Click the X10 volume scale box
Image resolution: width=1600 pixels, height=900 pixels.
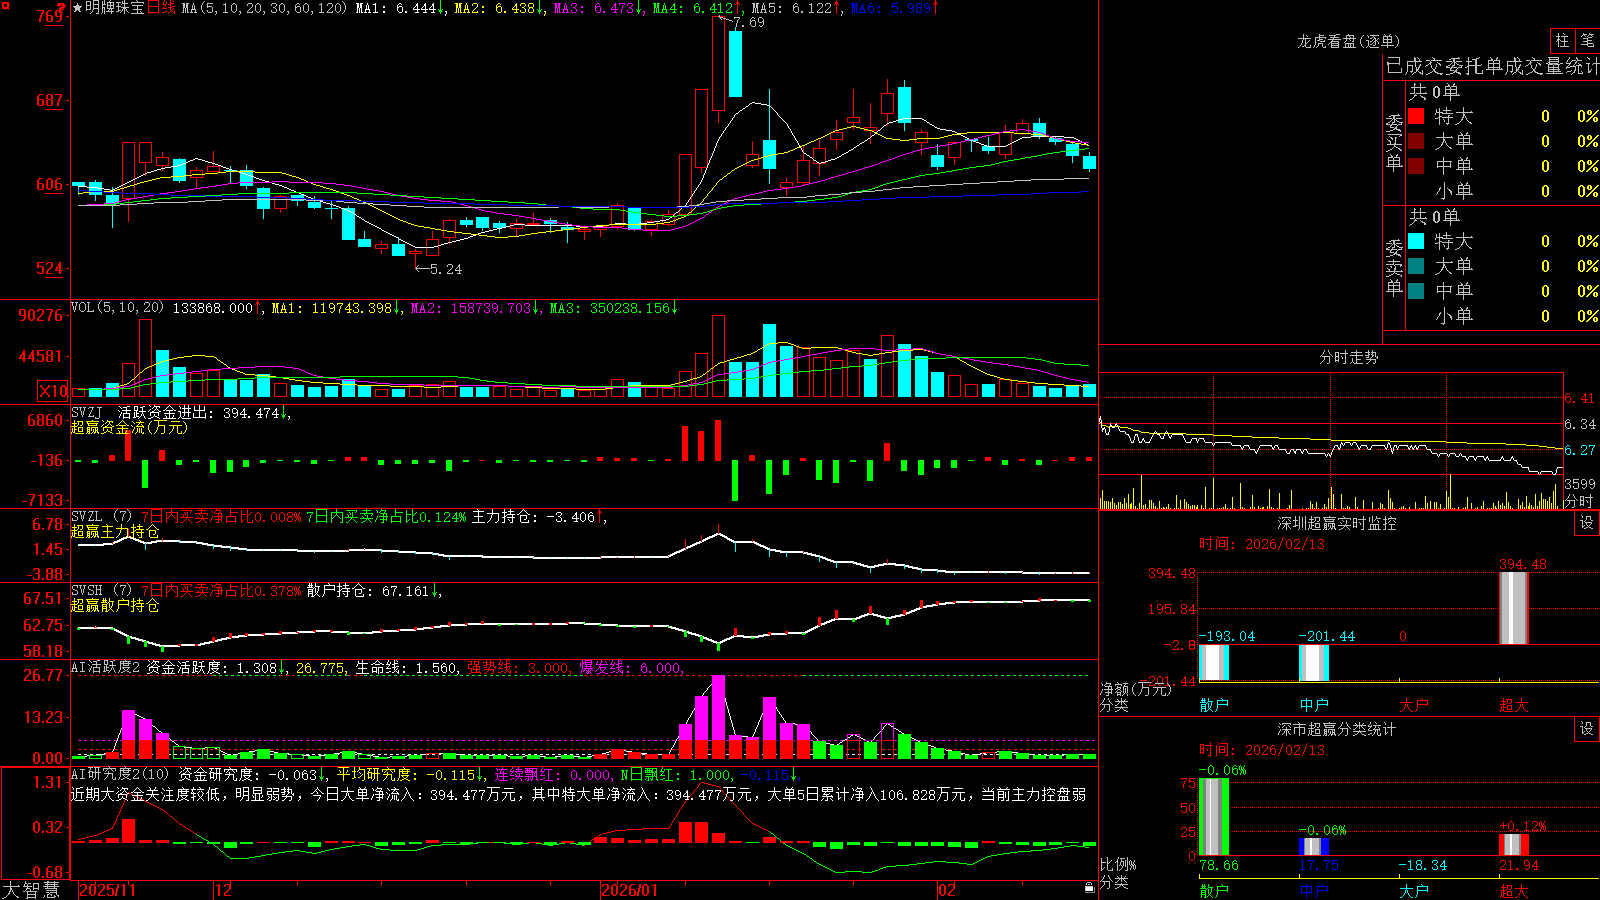pos(53,391)
